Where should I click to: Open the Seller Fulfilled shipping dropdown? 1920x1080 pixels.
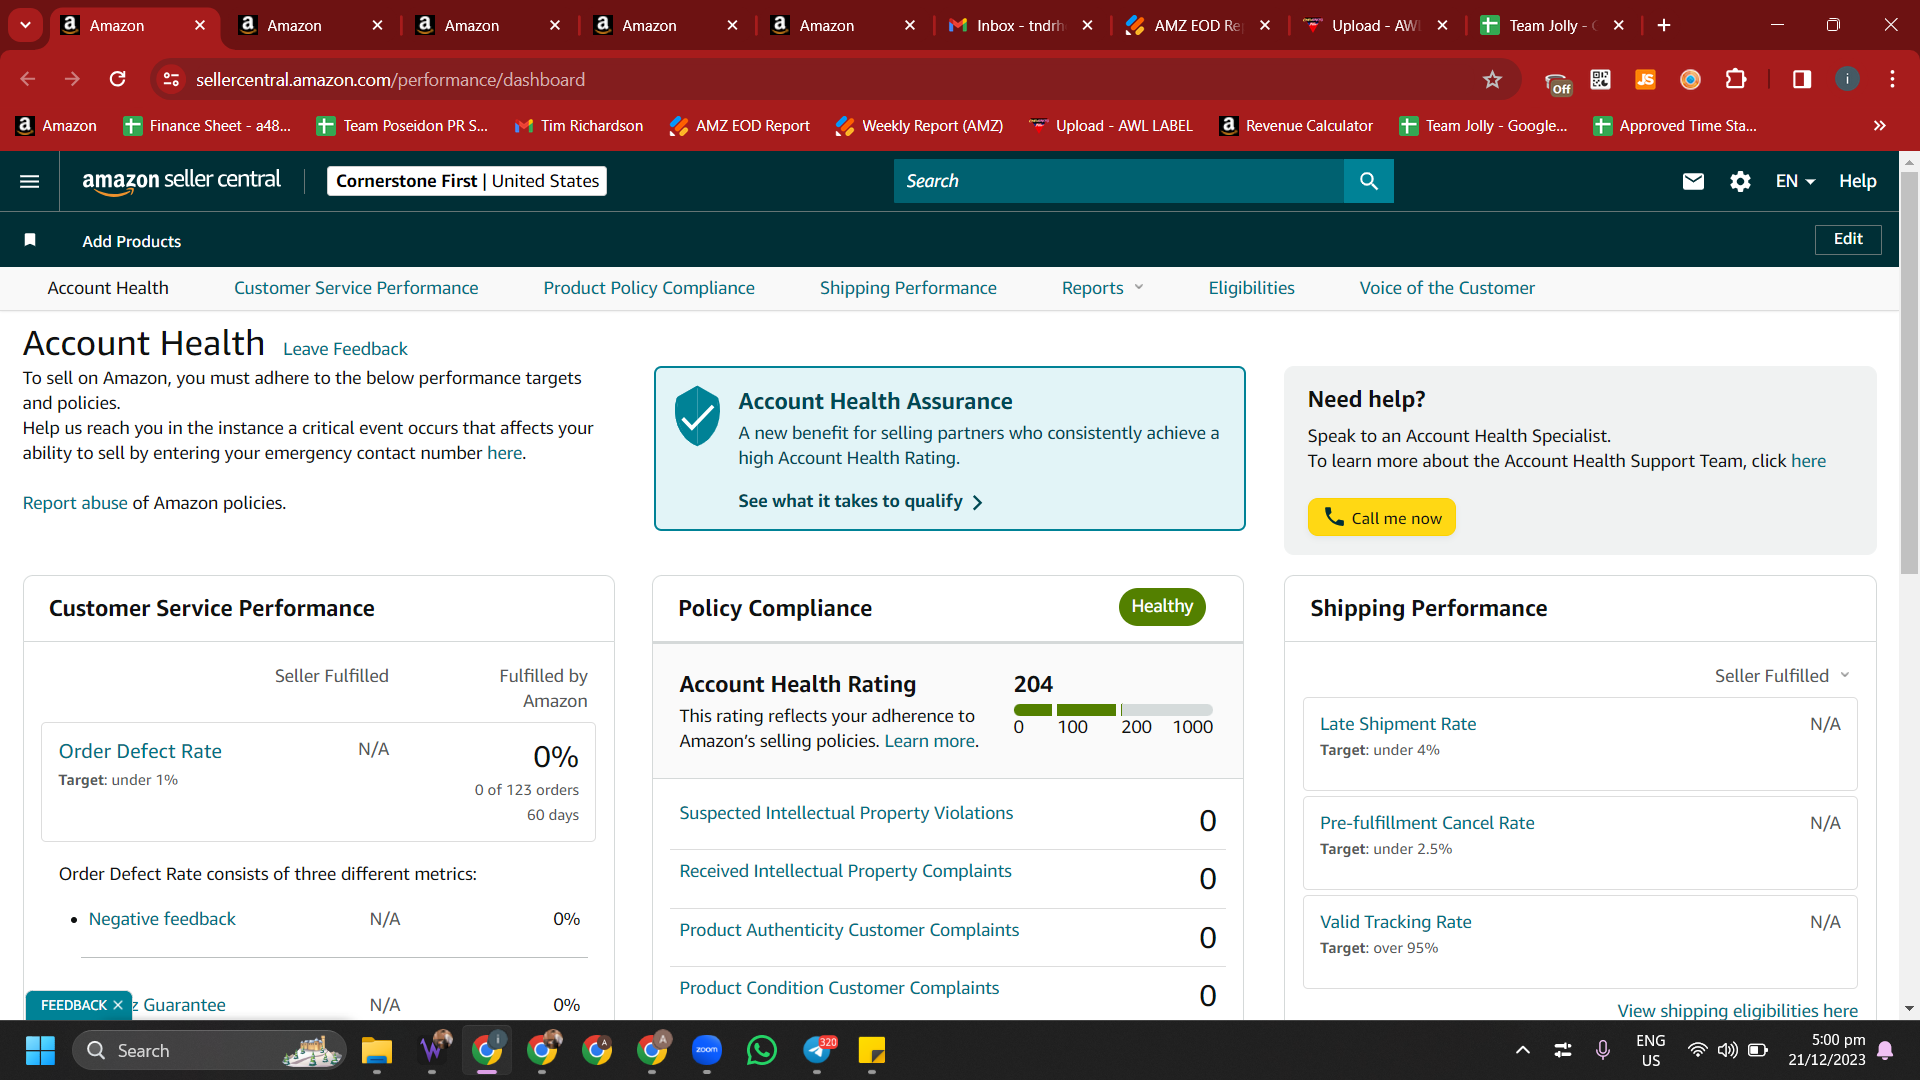(x=1782, y=676)
